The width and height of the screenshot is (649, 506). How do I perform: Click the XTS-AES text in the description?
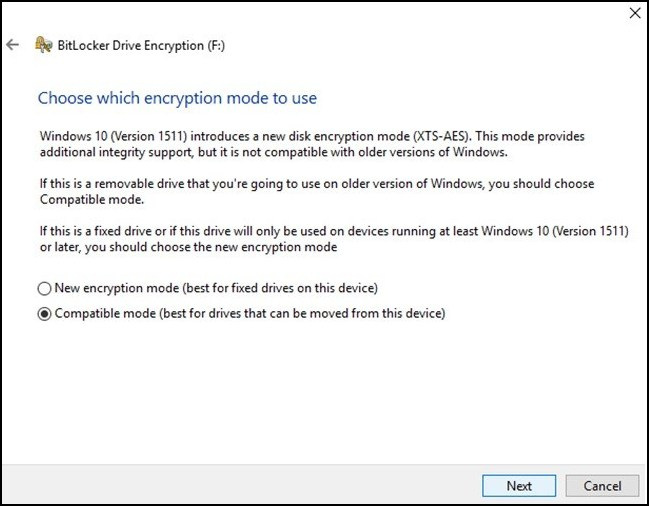[442, 136]
